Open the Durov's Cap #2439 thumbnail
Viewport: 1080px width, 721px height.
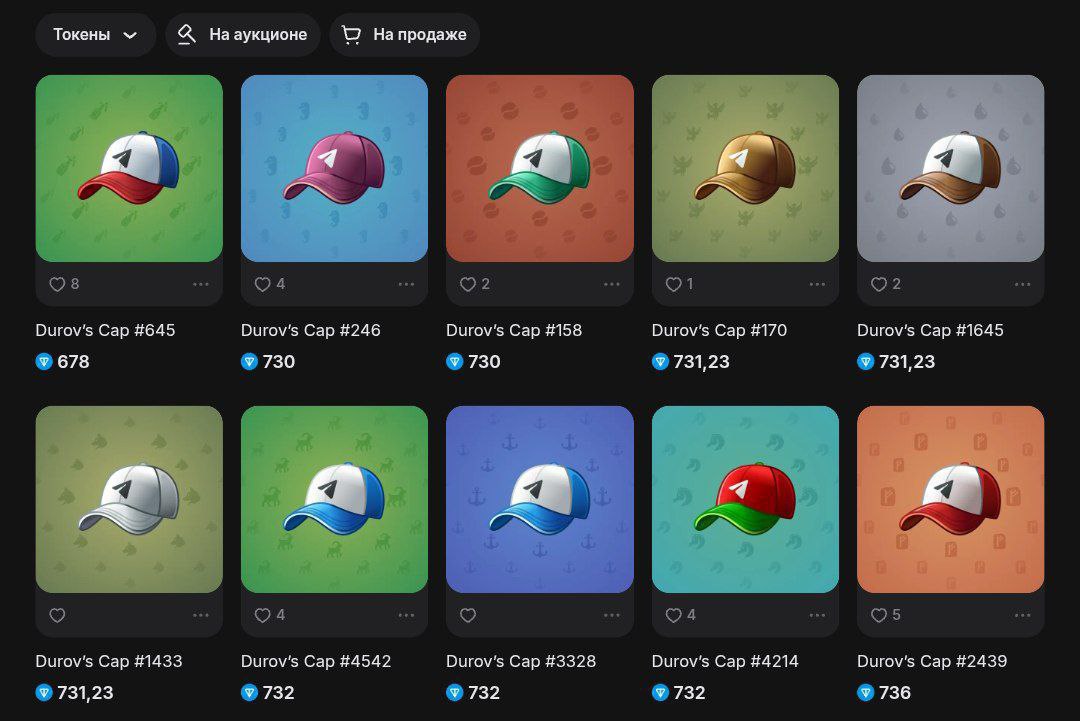pos(951,499)
